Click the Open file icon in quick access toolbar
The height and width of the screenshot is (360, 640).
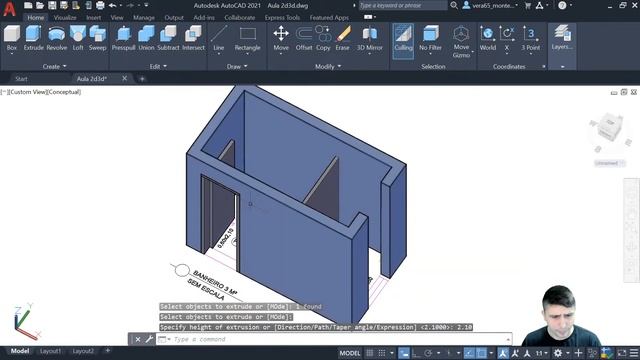coord(40,6)
